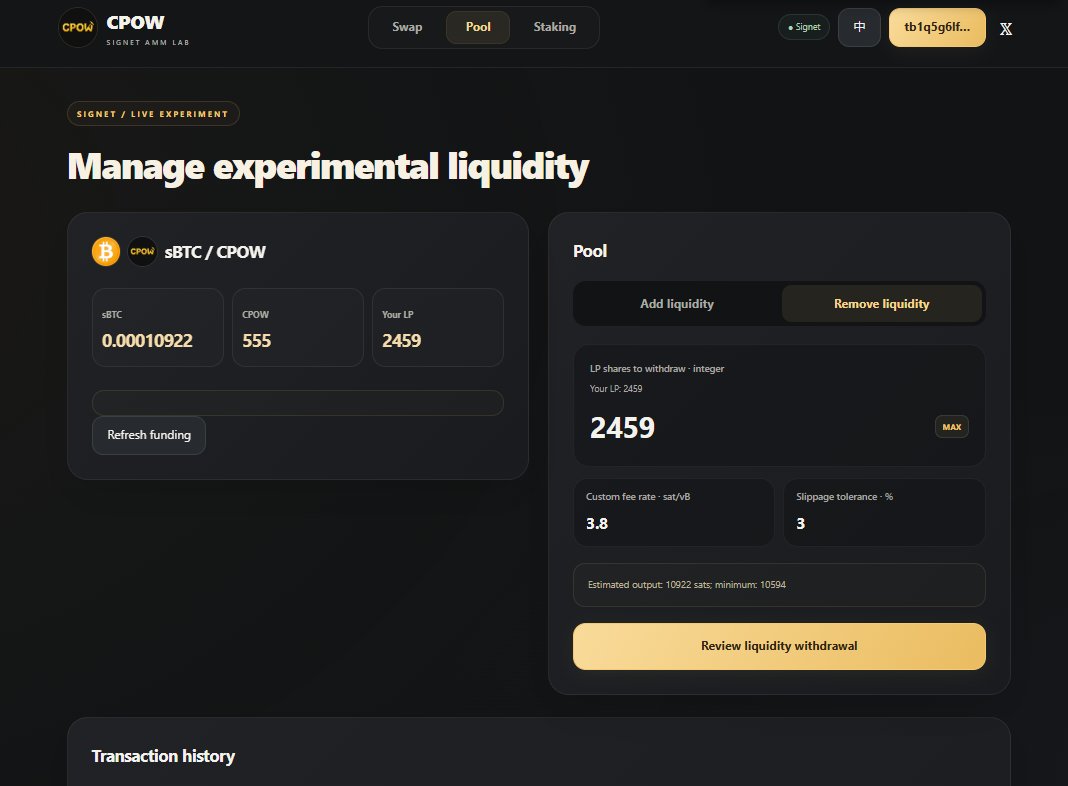The height and width of the screenshot is (786, 1068).
Task: Click the Manage experimental liquidity heading
Action: click(x=328, y=168)
